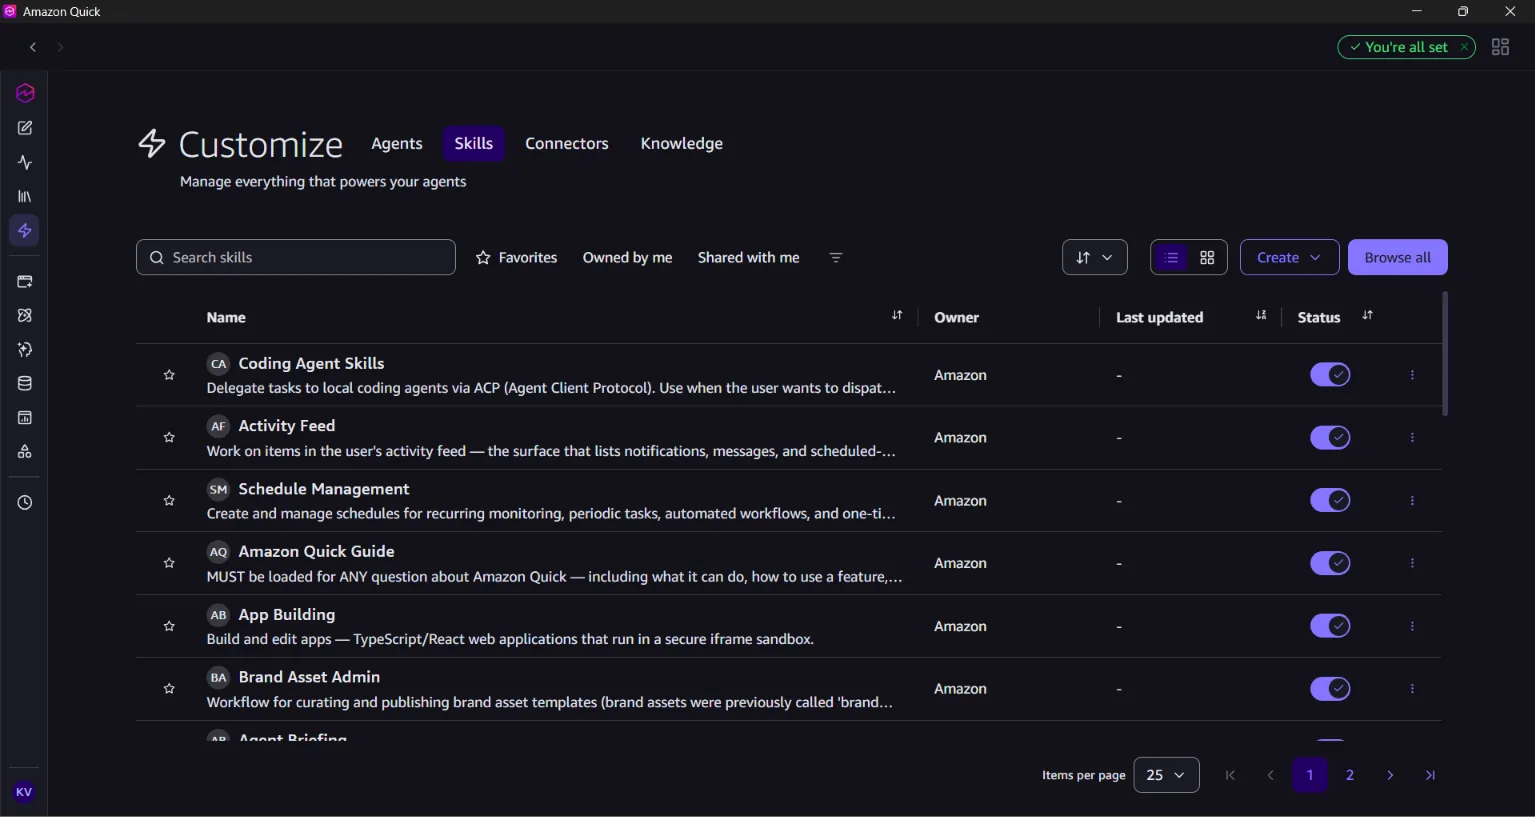
Task: Open the sort order dropdown
Action: 1095,258
